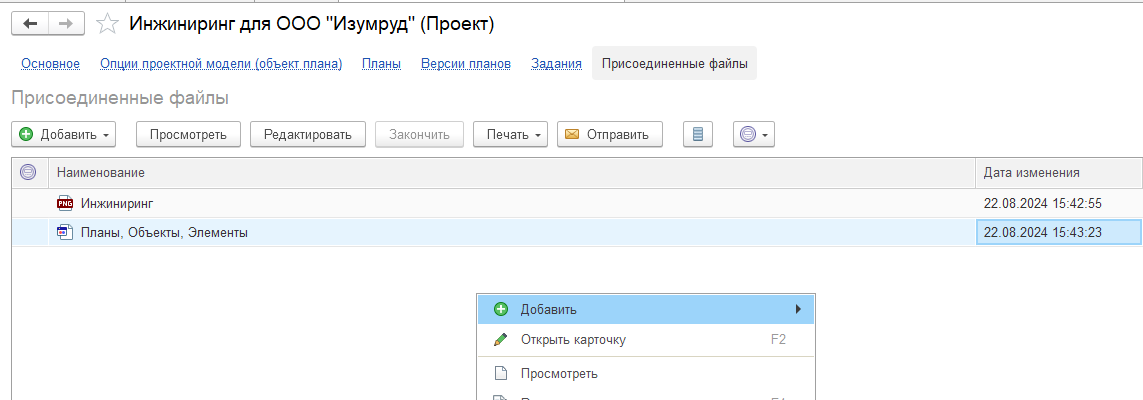The image size is (1143, 400).
Task: Click the document icon beside Планы, Объекты, Элементы
Action: 65,232
